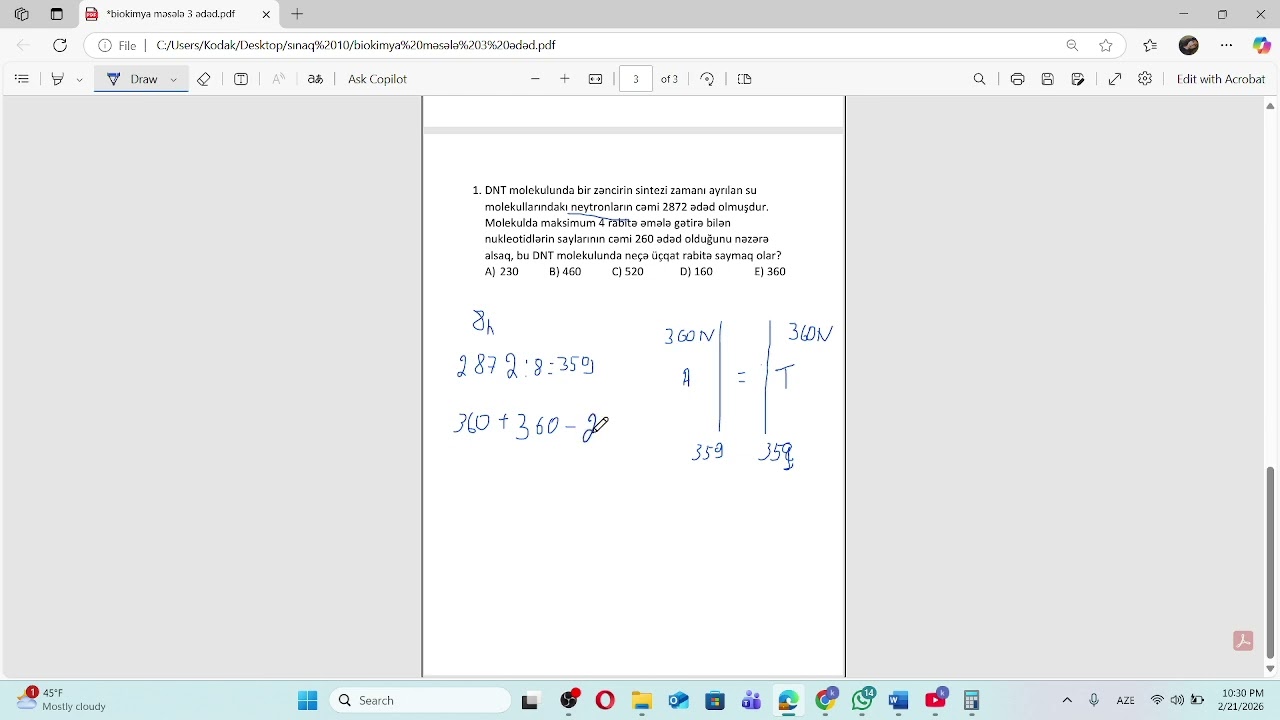Open the browser profile avatar

pos(1189,45)
